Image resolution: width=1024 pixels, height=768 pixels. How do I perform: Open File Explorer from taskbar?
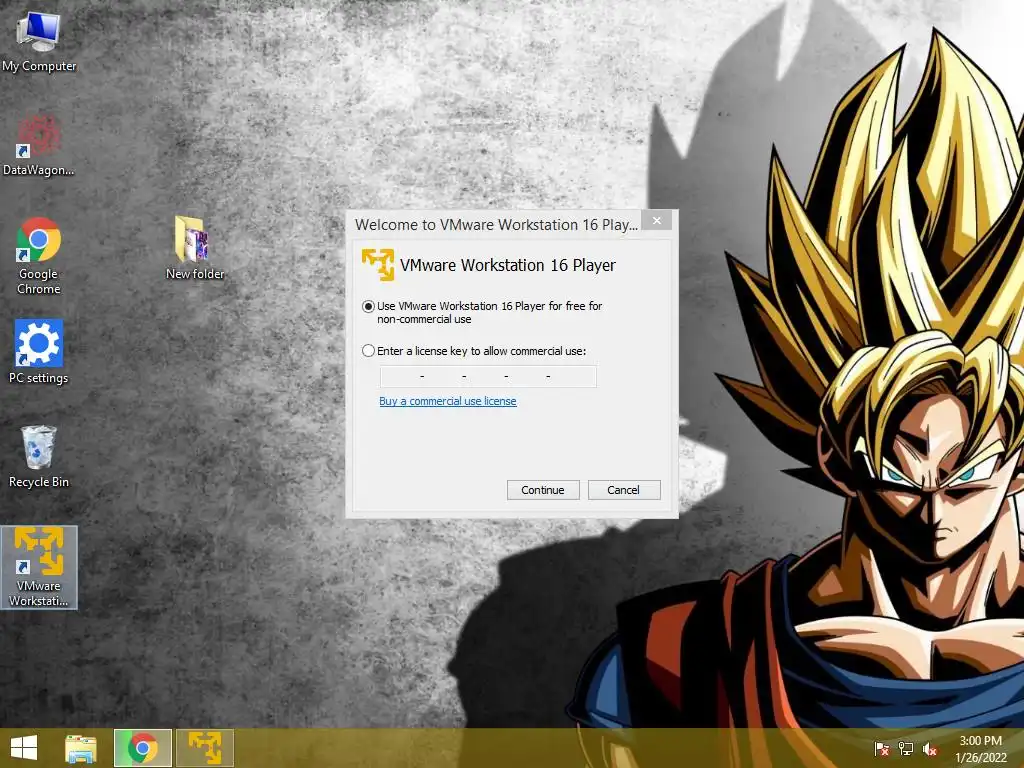click(x=81, y=748)
